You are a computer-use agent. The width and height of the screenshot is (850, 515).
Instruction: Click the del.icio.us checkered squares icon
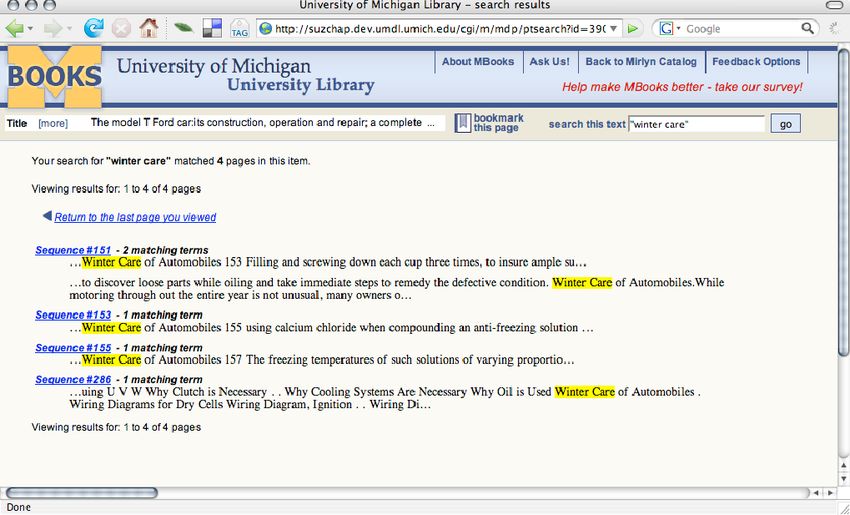tap(212, 28)
